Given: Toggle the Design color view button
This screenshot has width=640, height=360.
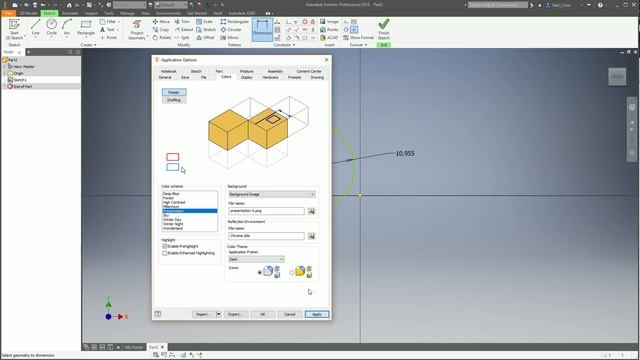Looking at the screenshot, I should [174, 92].
